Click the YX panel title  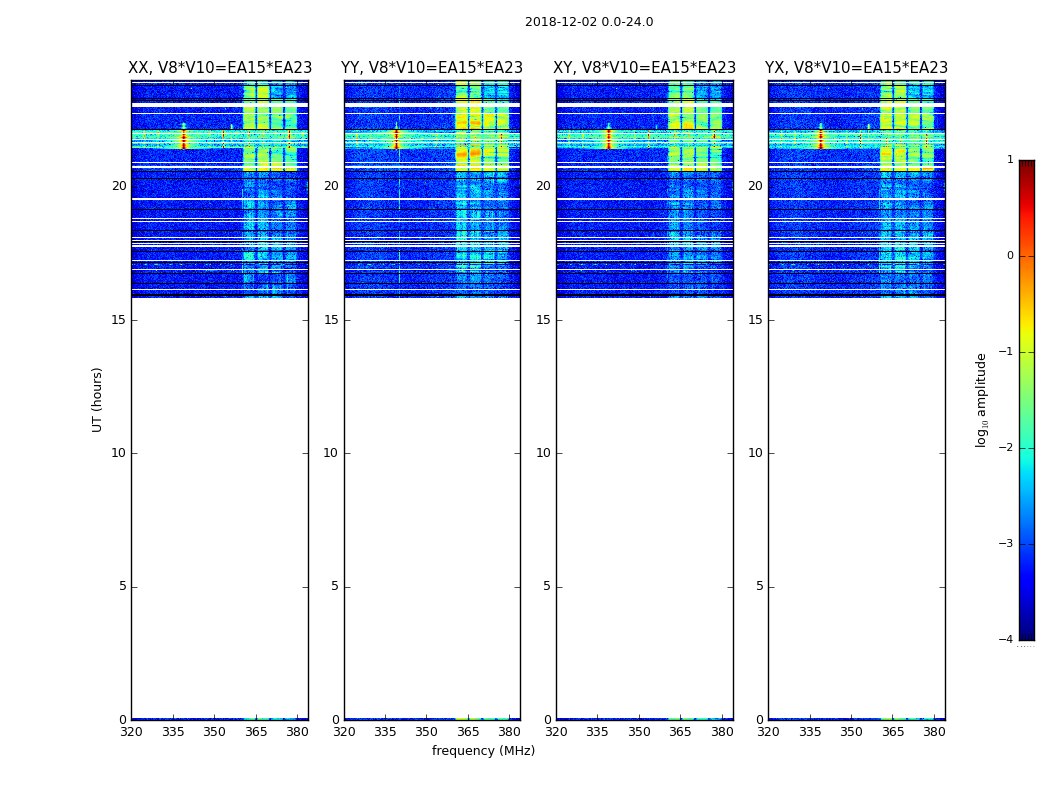[x=856, y=68]
